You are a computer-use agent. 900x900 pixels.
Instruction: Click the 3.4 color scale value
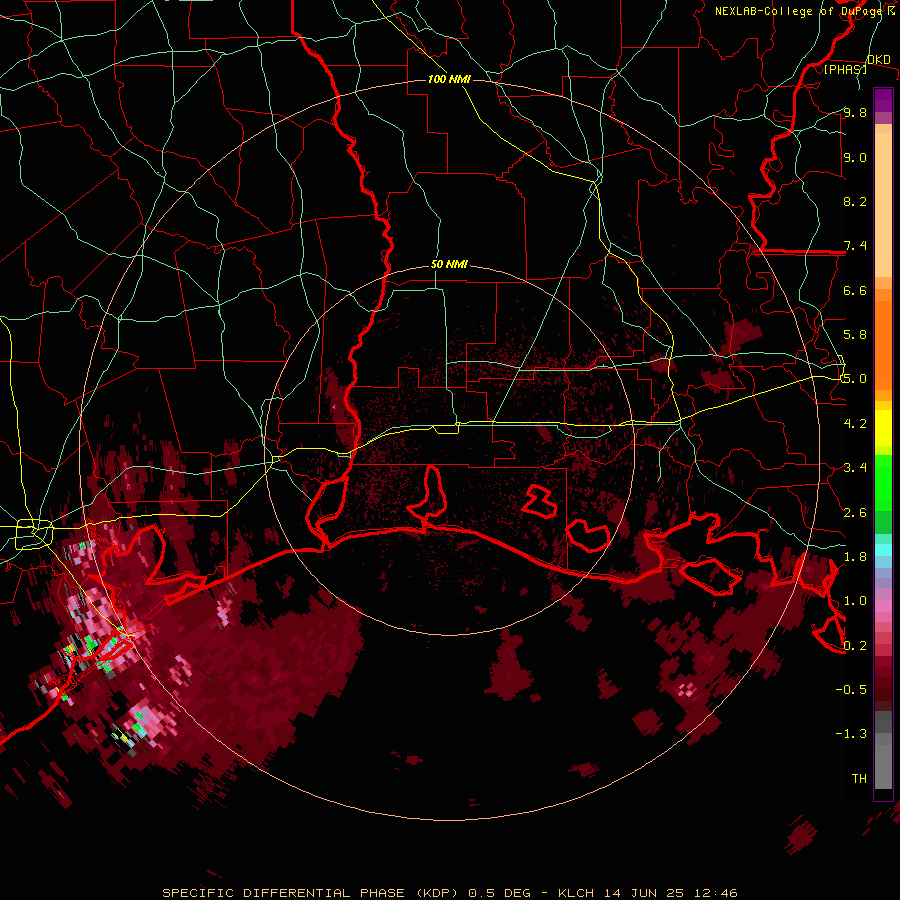pos(855,468)
